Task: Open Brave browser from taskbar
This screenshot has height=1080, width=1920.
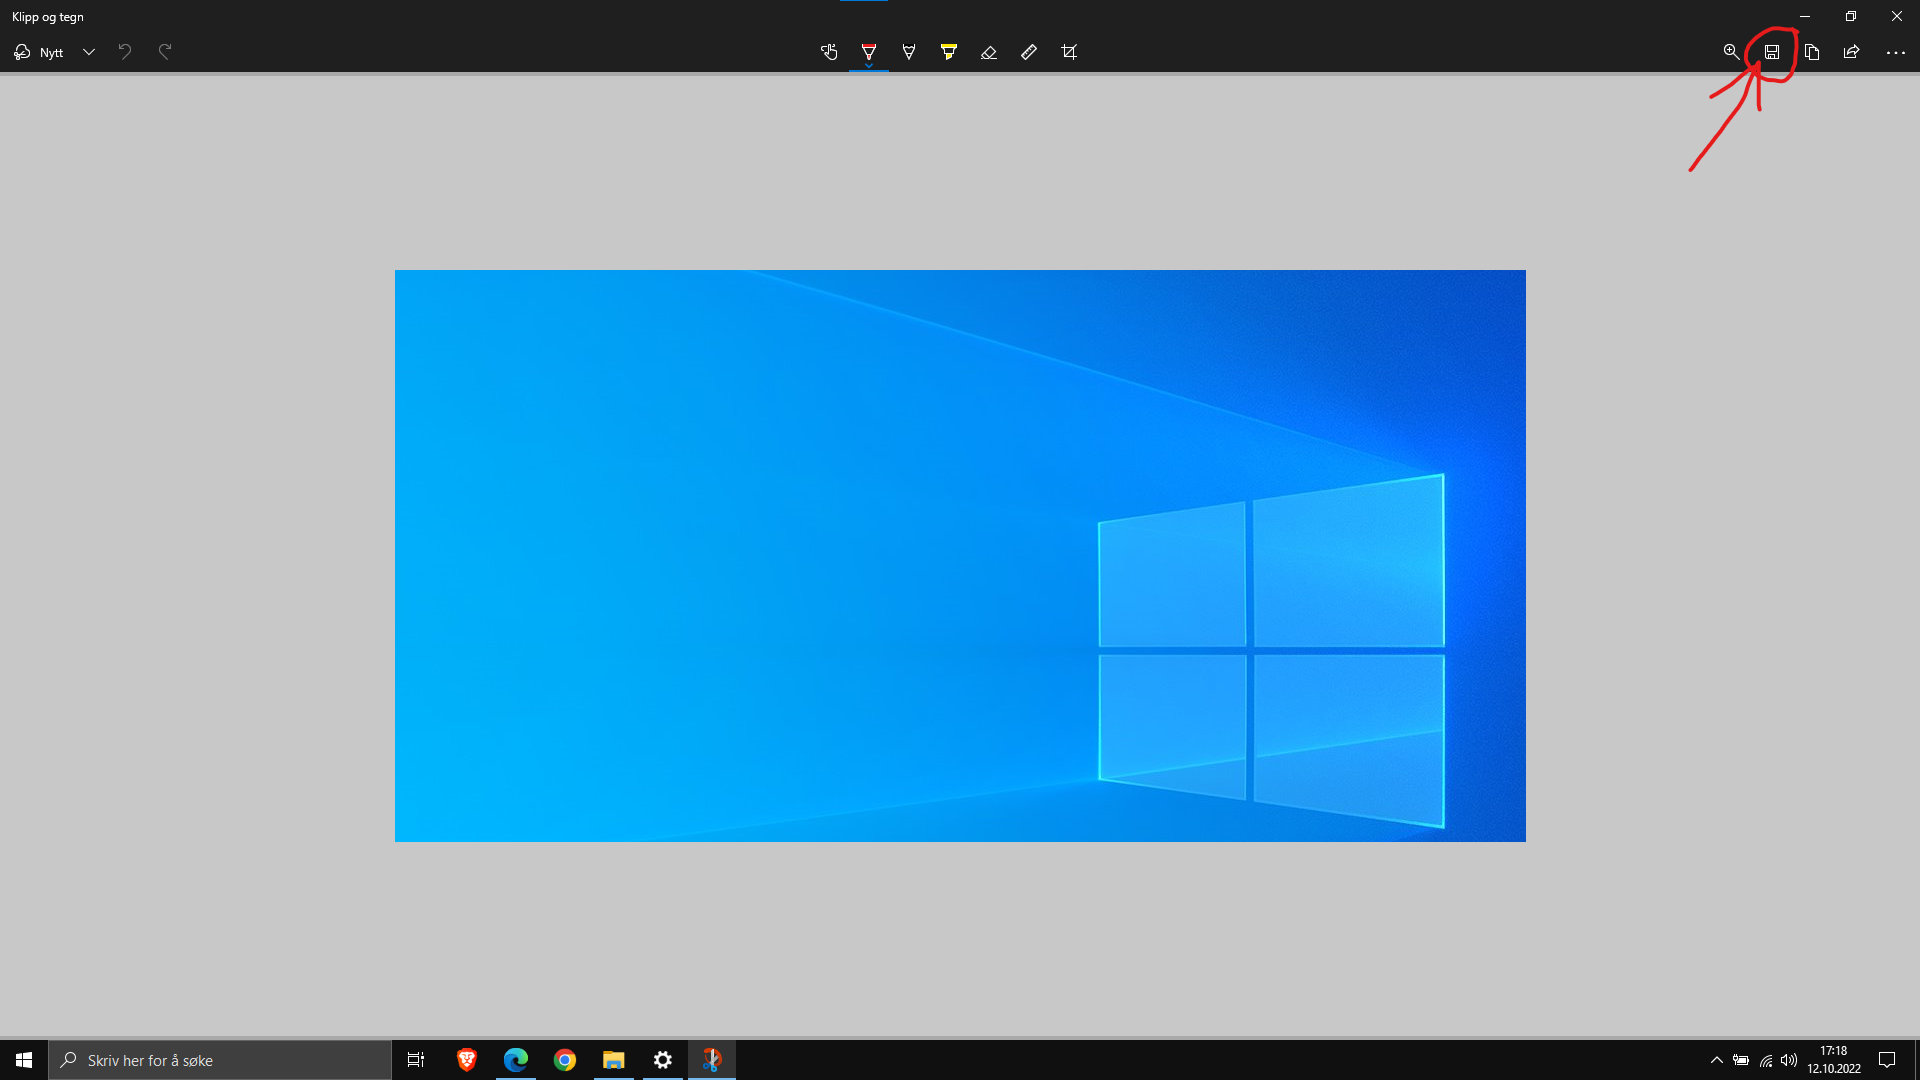Action: coord(466,1060)
